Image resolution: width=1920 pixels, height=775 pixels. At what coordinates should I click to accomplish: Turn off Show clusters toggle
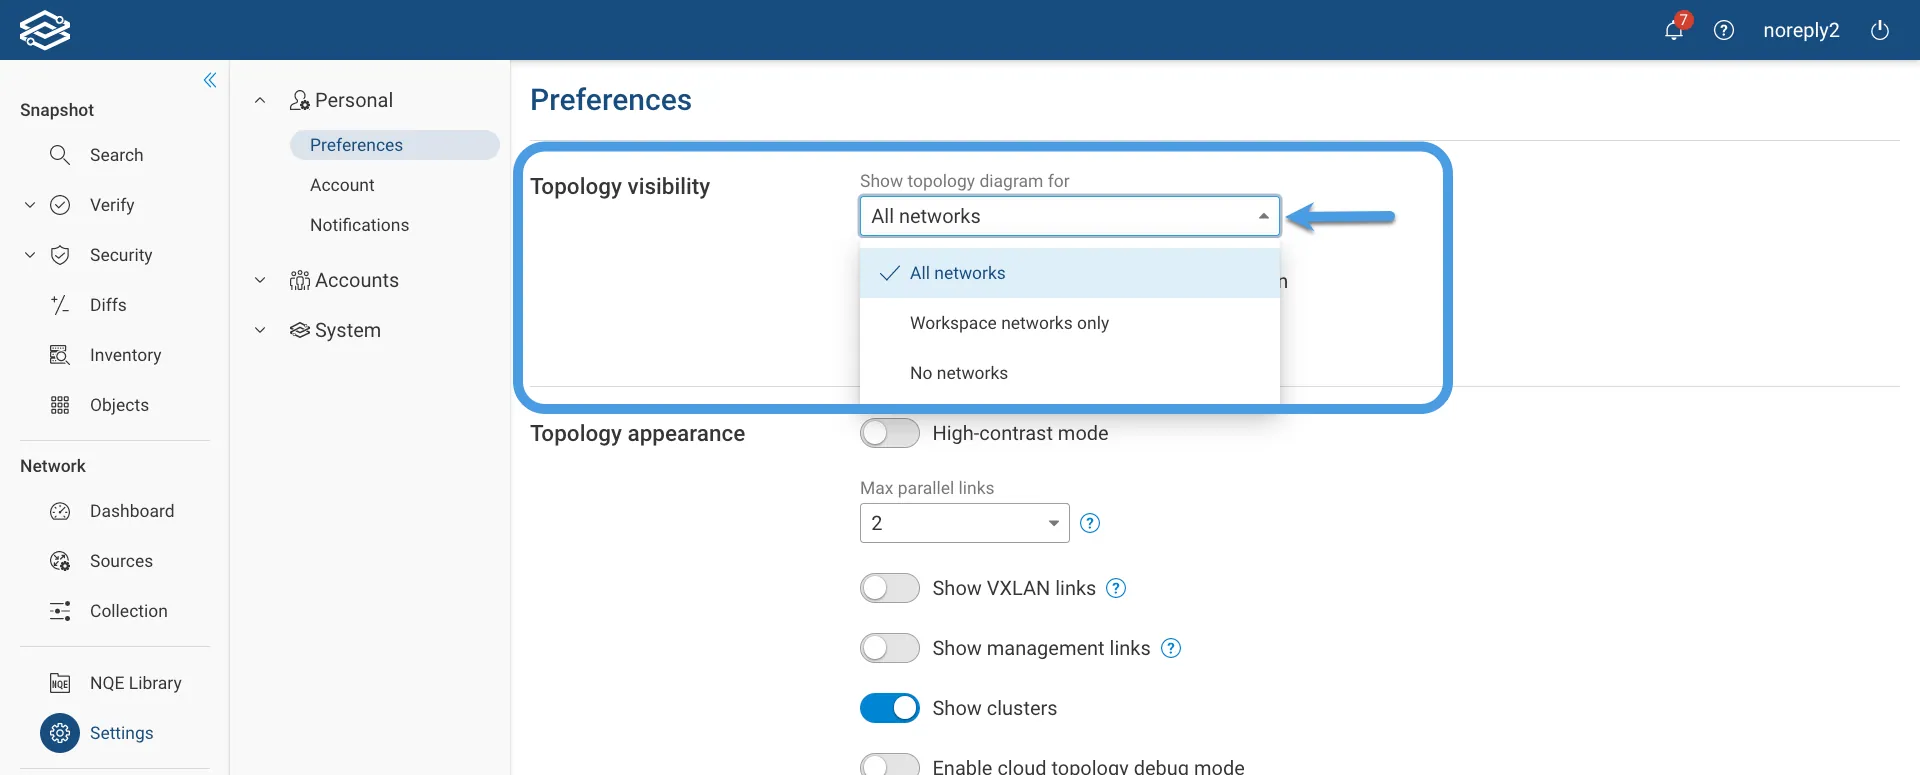pyautogui.click(x=890, y=708)
